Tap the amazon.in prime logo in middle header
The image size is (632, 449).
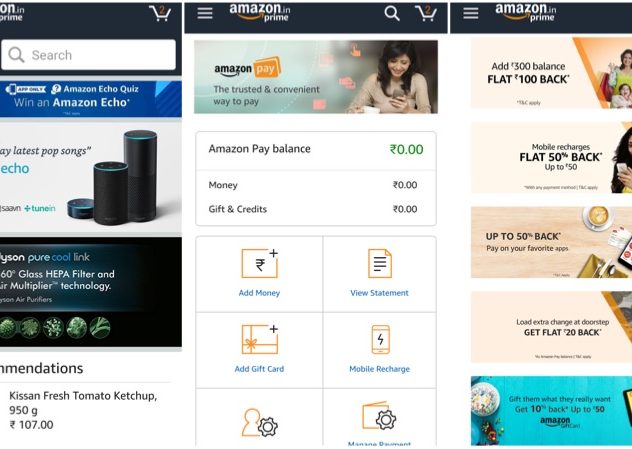[260, 12]
